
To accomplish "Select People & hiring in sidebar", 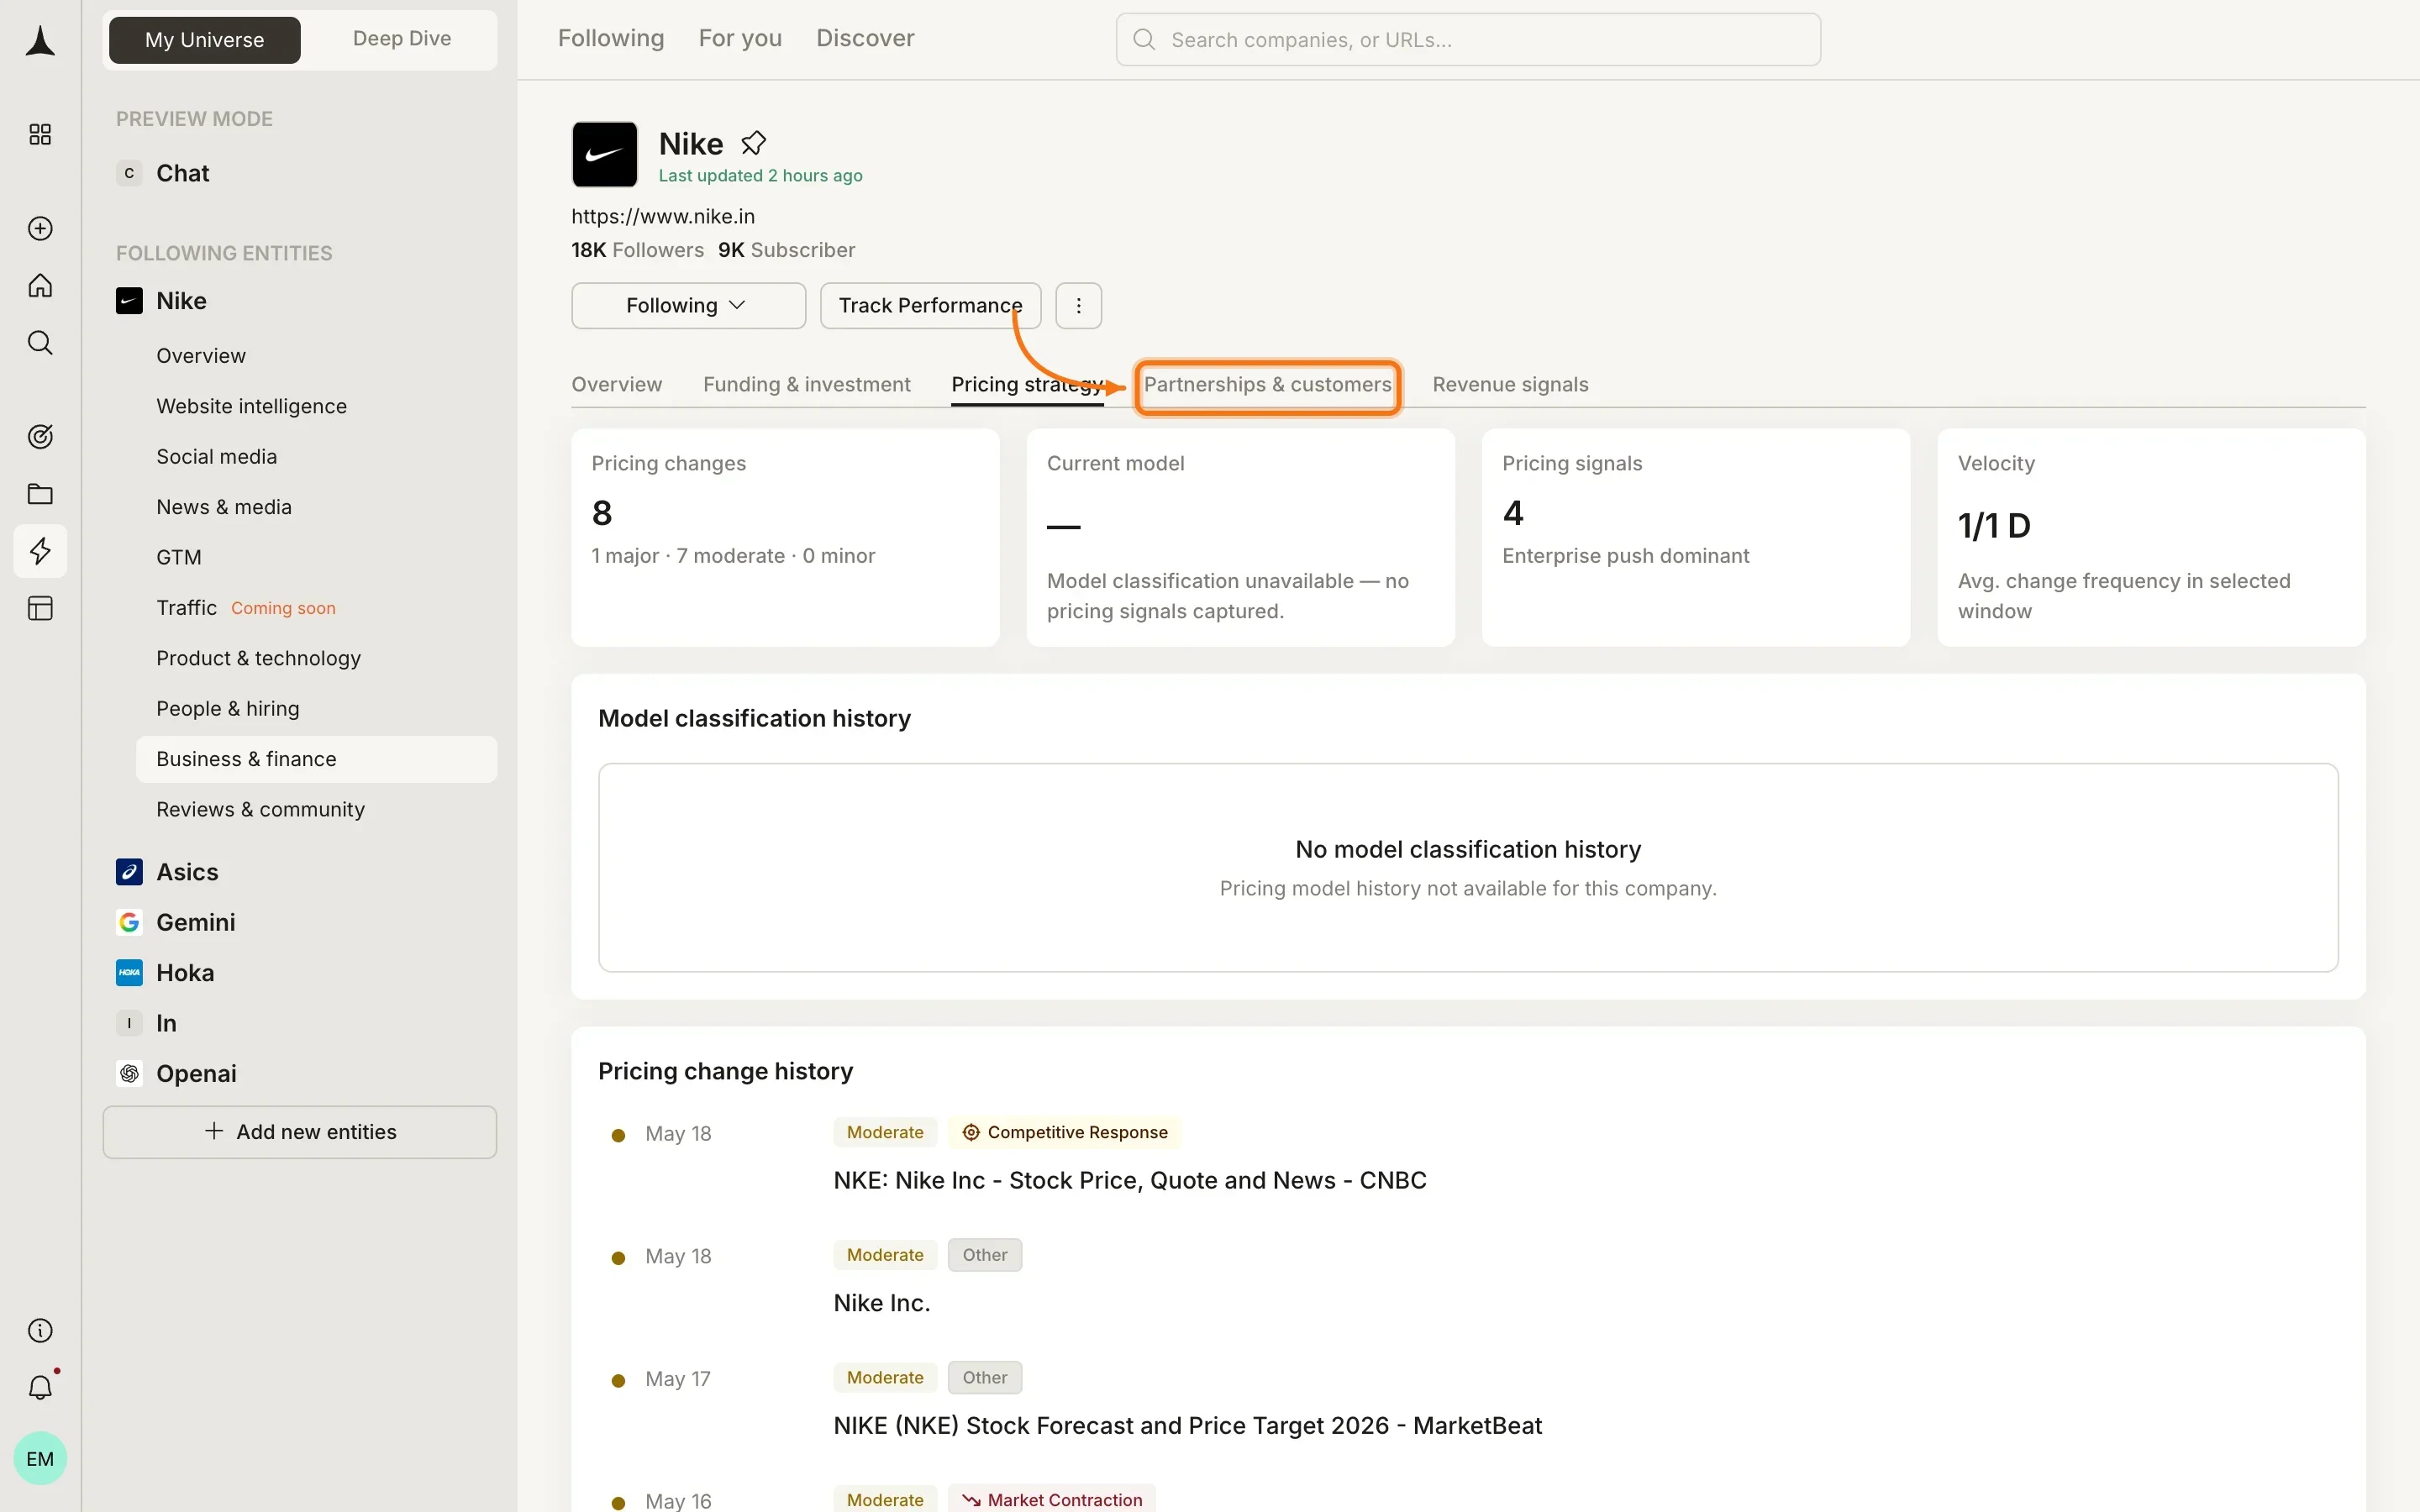I will click(227, 708).
